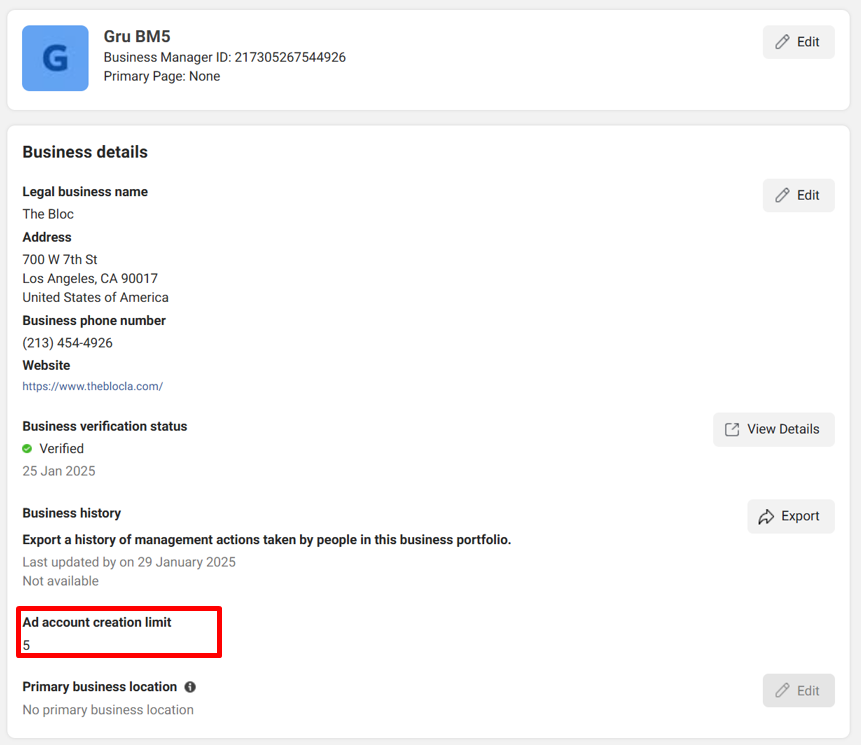
Task: Click the legal business name 'The Bloc'
Action: coord(48,214)
